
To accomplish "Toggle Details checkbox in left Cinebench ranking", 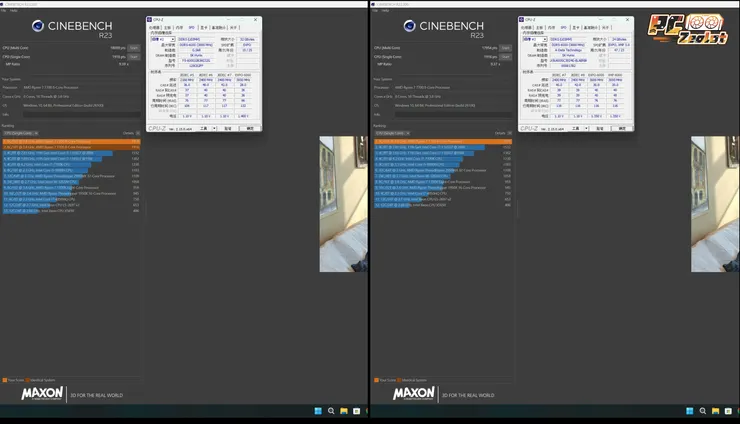I will point(138,133).
